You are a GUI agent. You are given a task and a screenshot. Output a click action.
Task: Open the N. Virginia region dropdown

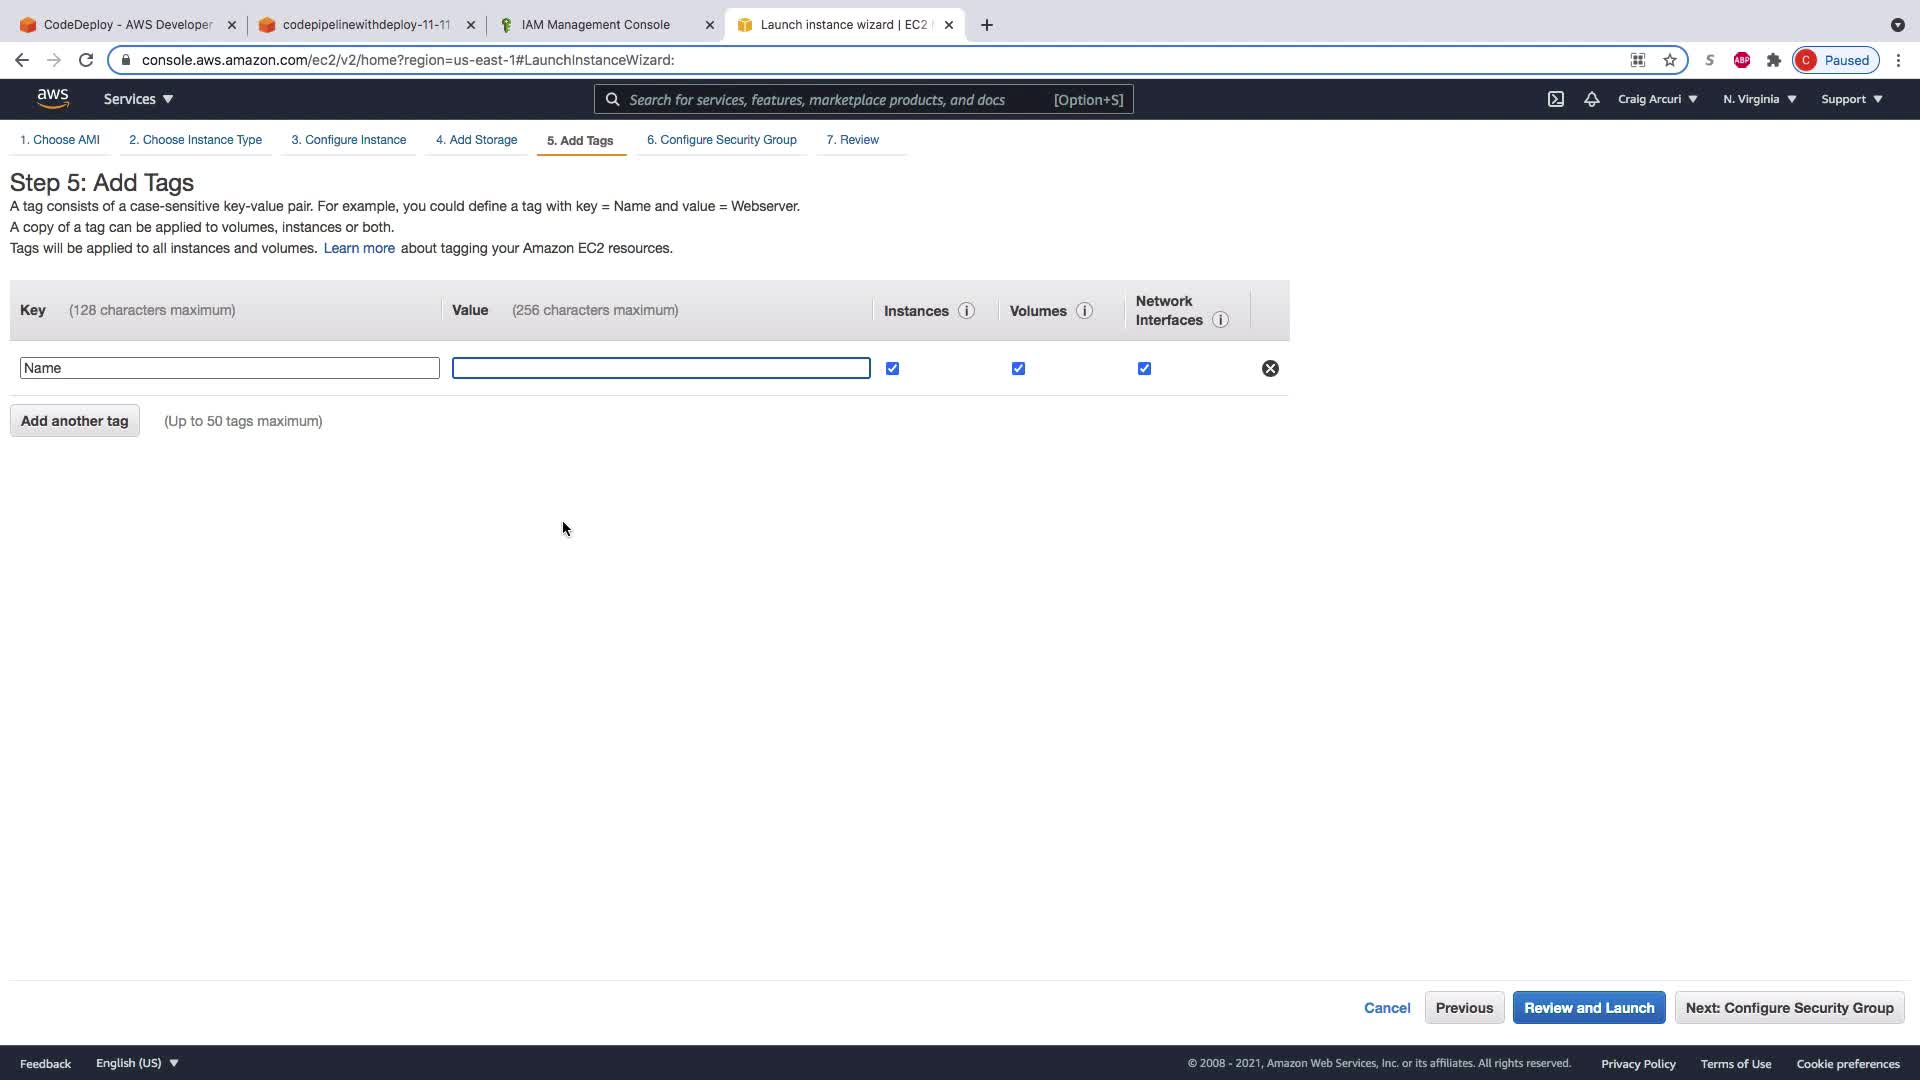(1759, 99)
